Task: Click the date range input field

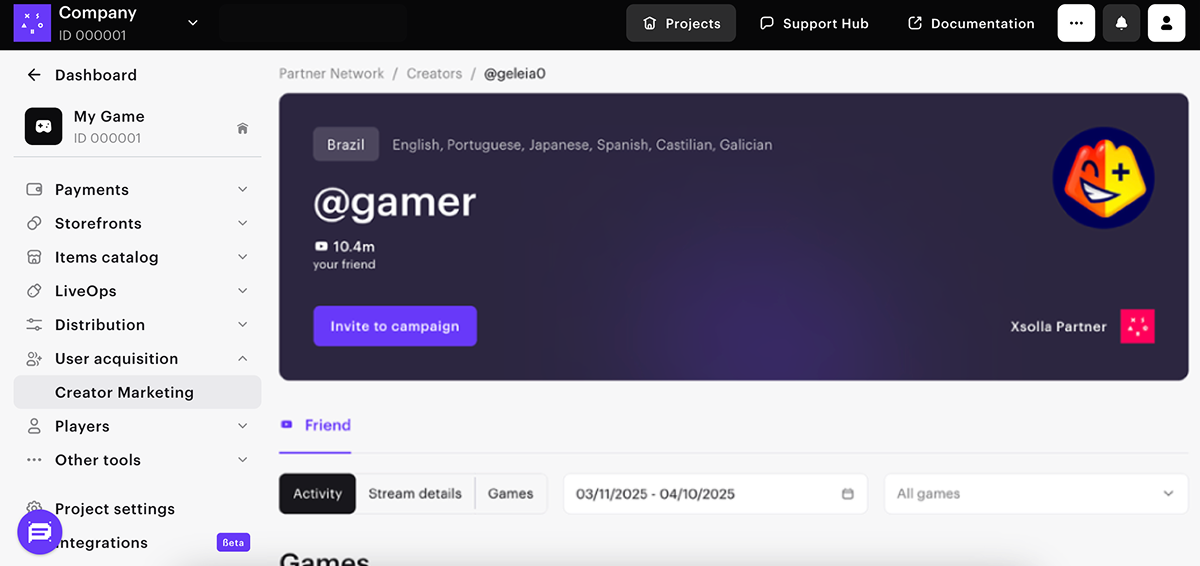Action: (700, 494)
